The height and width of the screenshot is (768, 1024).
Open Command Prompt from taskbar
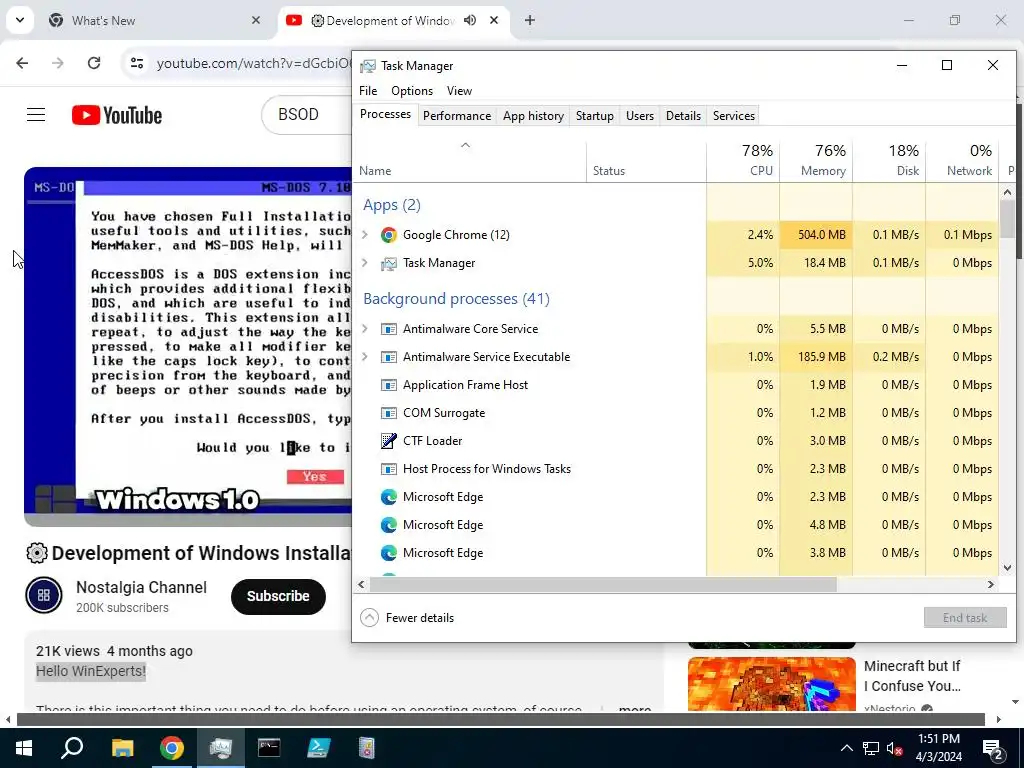pos(269,748)
